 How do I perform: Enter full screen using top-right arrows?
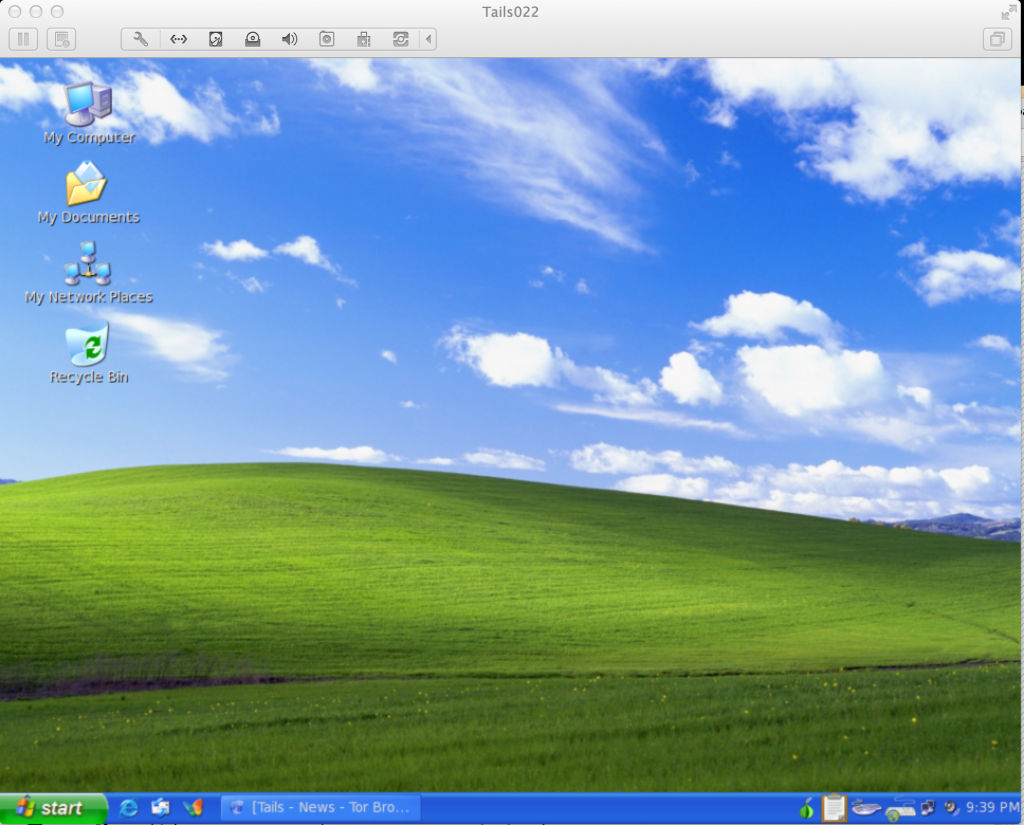pos(1009,12)
